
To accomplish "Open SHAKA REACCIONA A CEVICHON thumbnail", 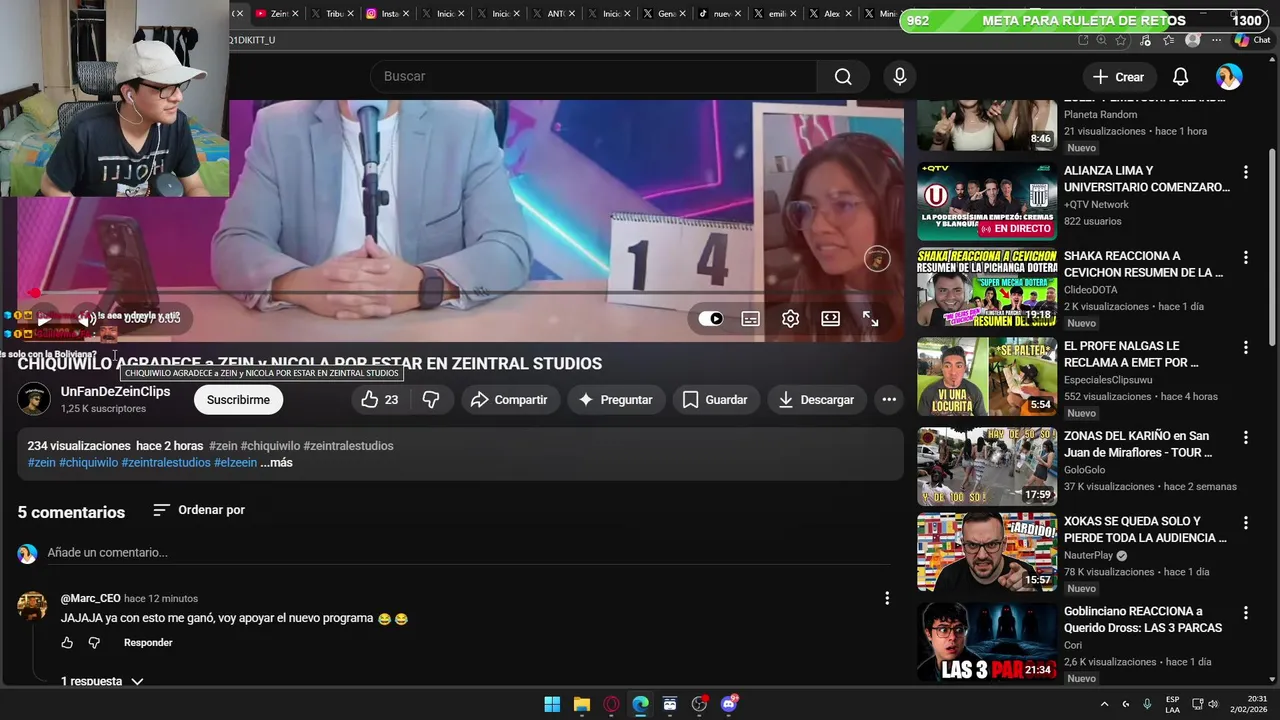I will click(x=987, y=287).
